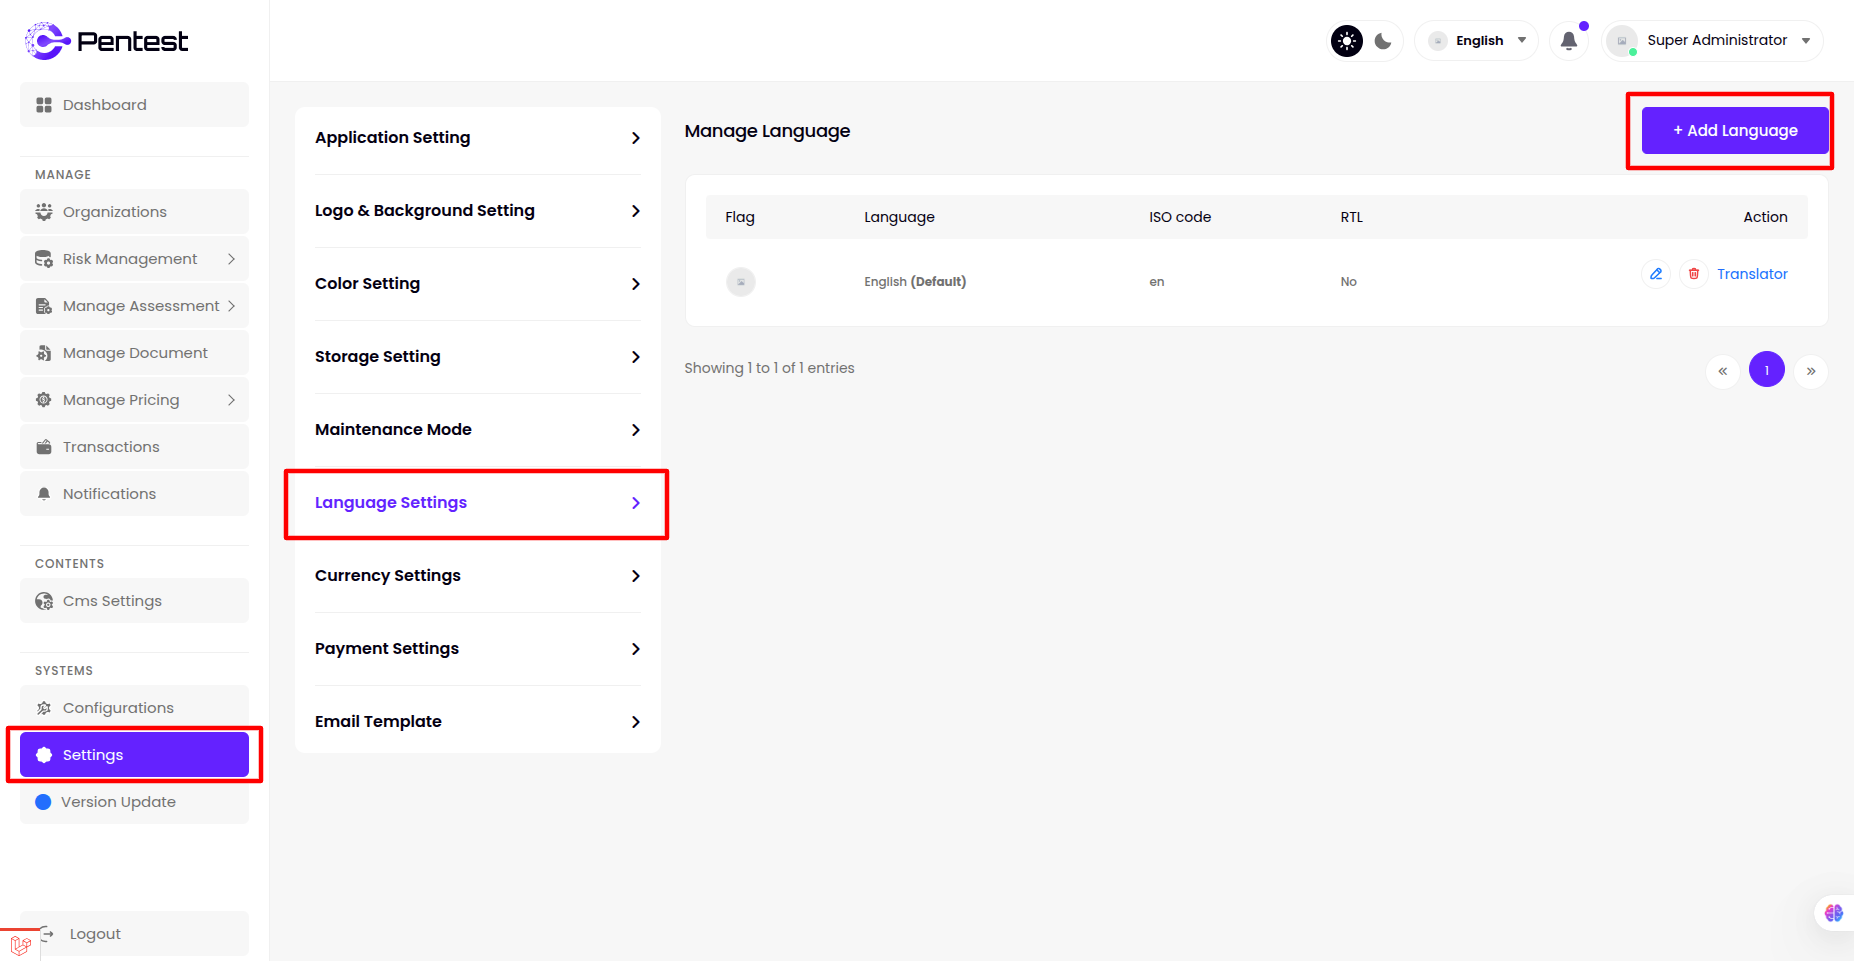
Task: Open Transactions in the sidebar
Action: (134, 447)
